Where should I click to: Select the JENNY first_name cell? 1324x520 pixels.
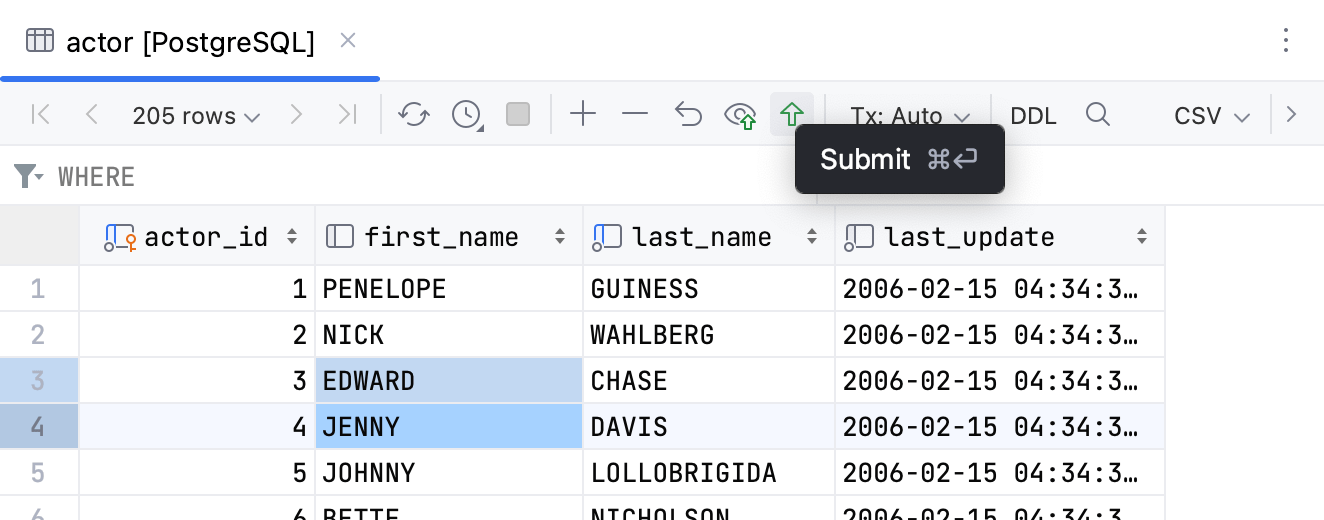(449, 427)
